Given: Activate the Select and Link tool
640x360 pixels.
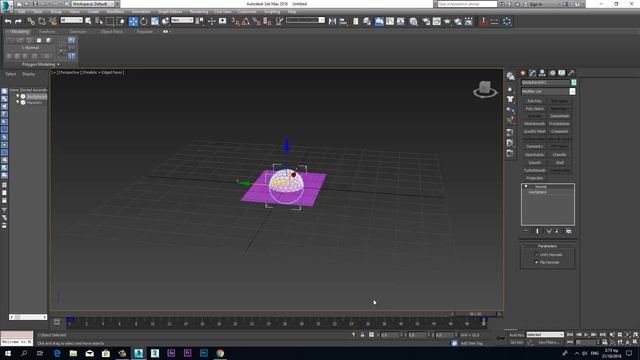Looking at the screenshot, I should click(x=31, y=21).
